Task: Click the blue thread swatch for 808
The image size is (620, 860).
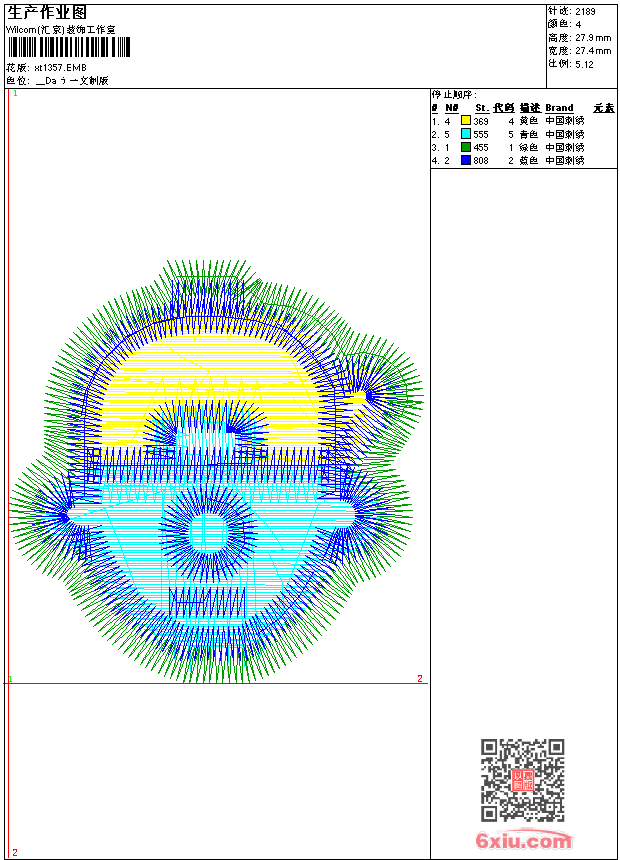Action: (466, 160)
